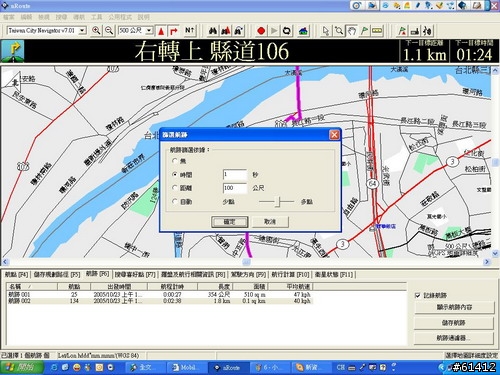Toggle the N↑ north-up icon
This screenshot has height=375, width=500.
point(189,31)
